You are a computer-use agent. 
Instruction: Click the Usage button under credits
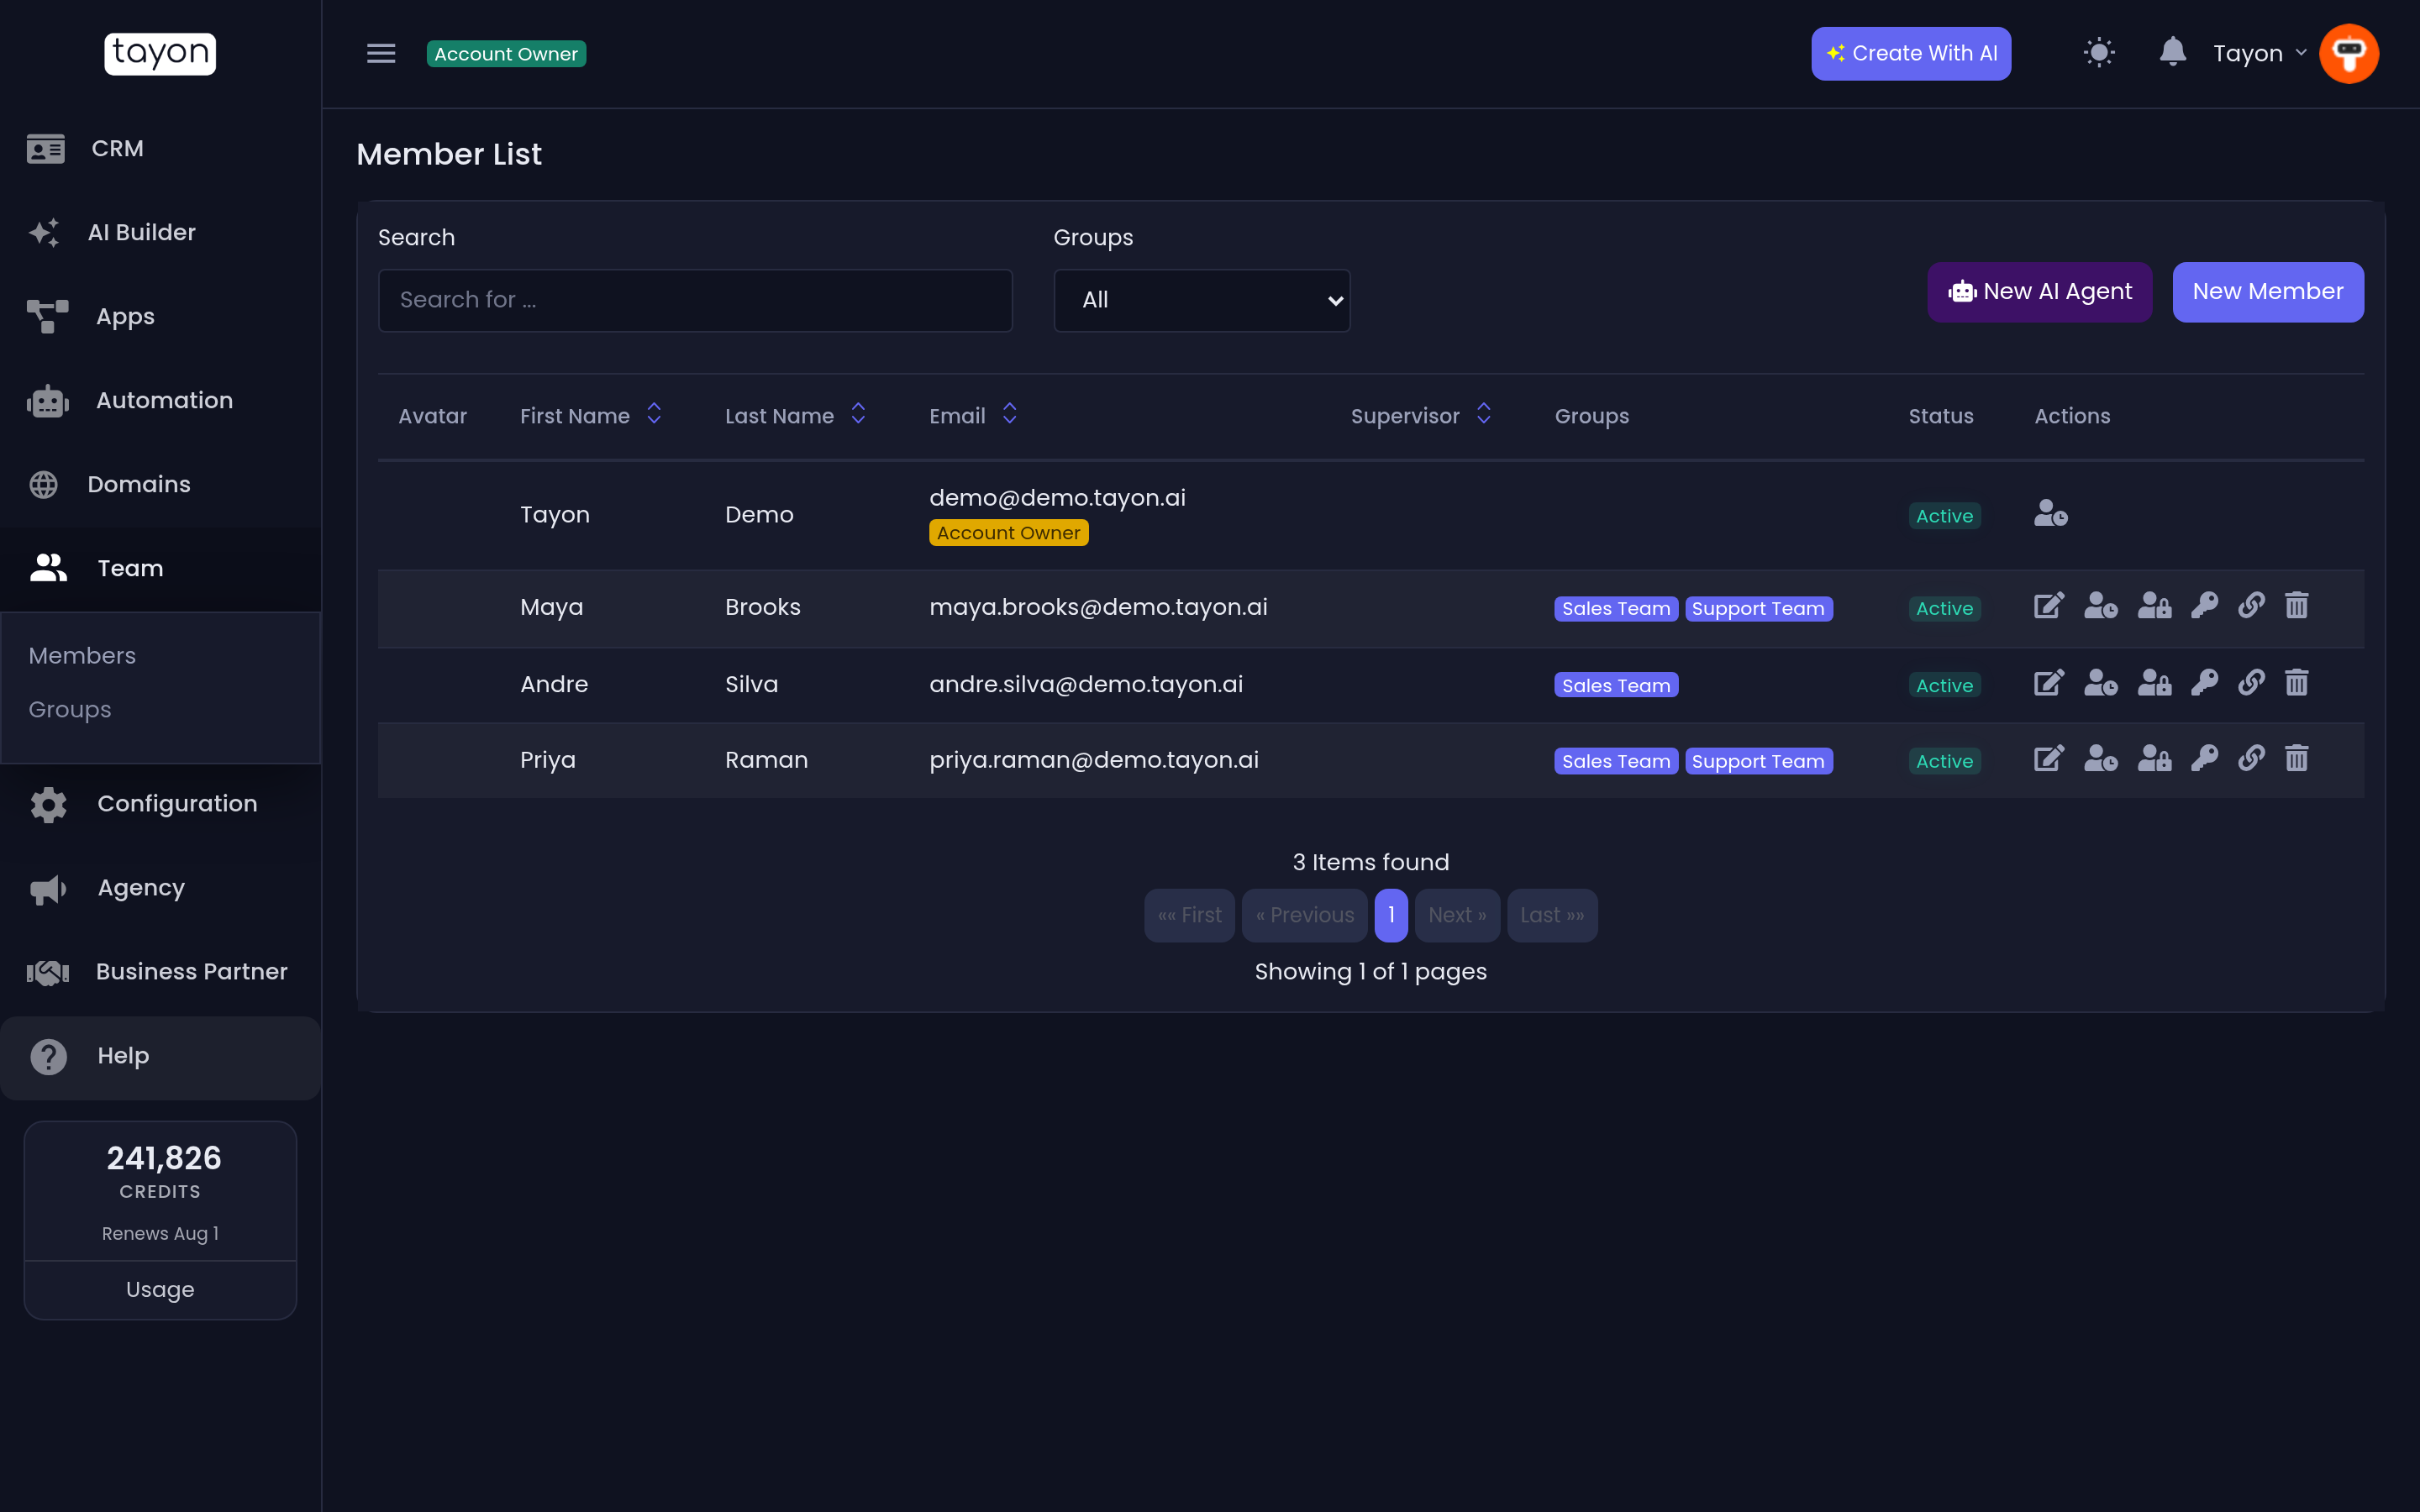160,1289
